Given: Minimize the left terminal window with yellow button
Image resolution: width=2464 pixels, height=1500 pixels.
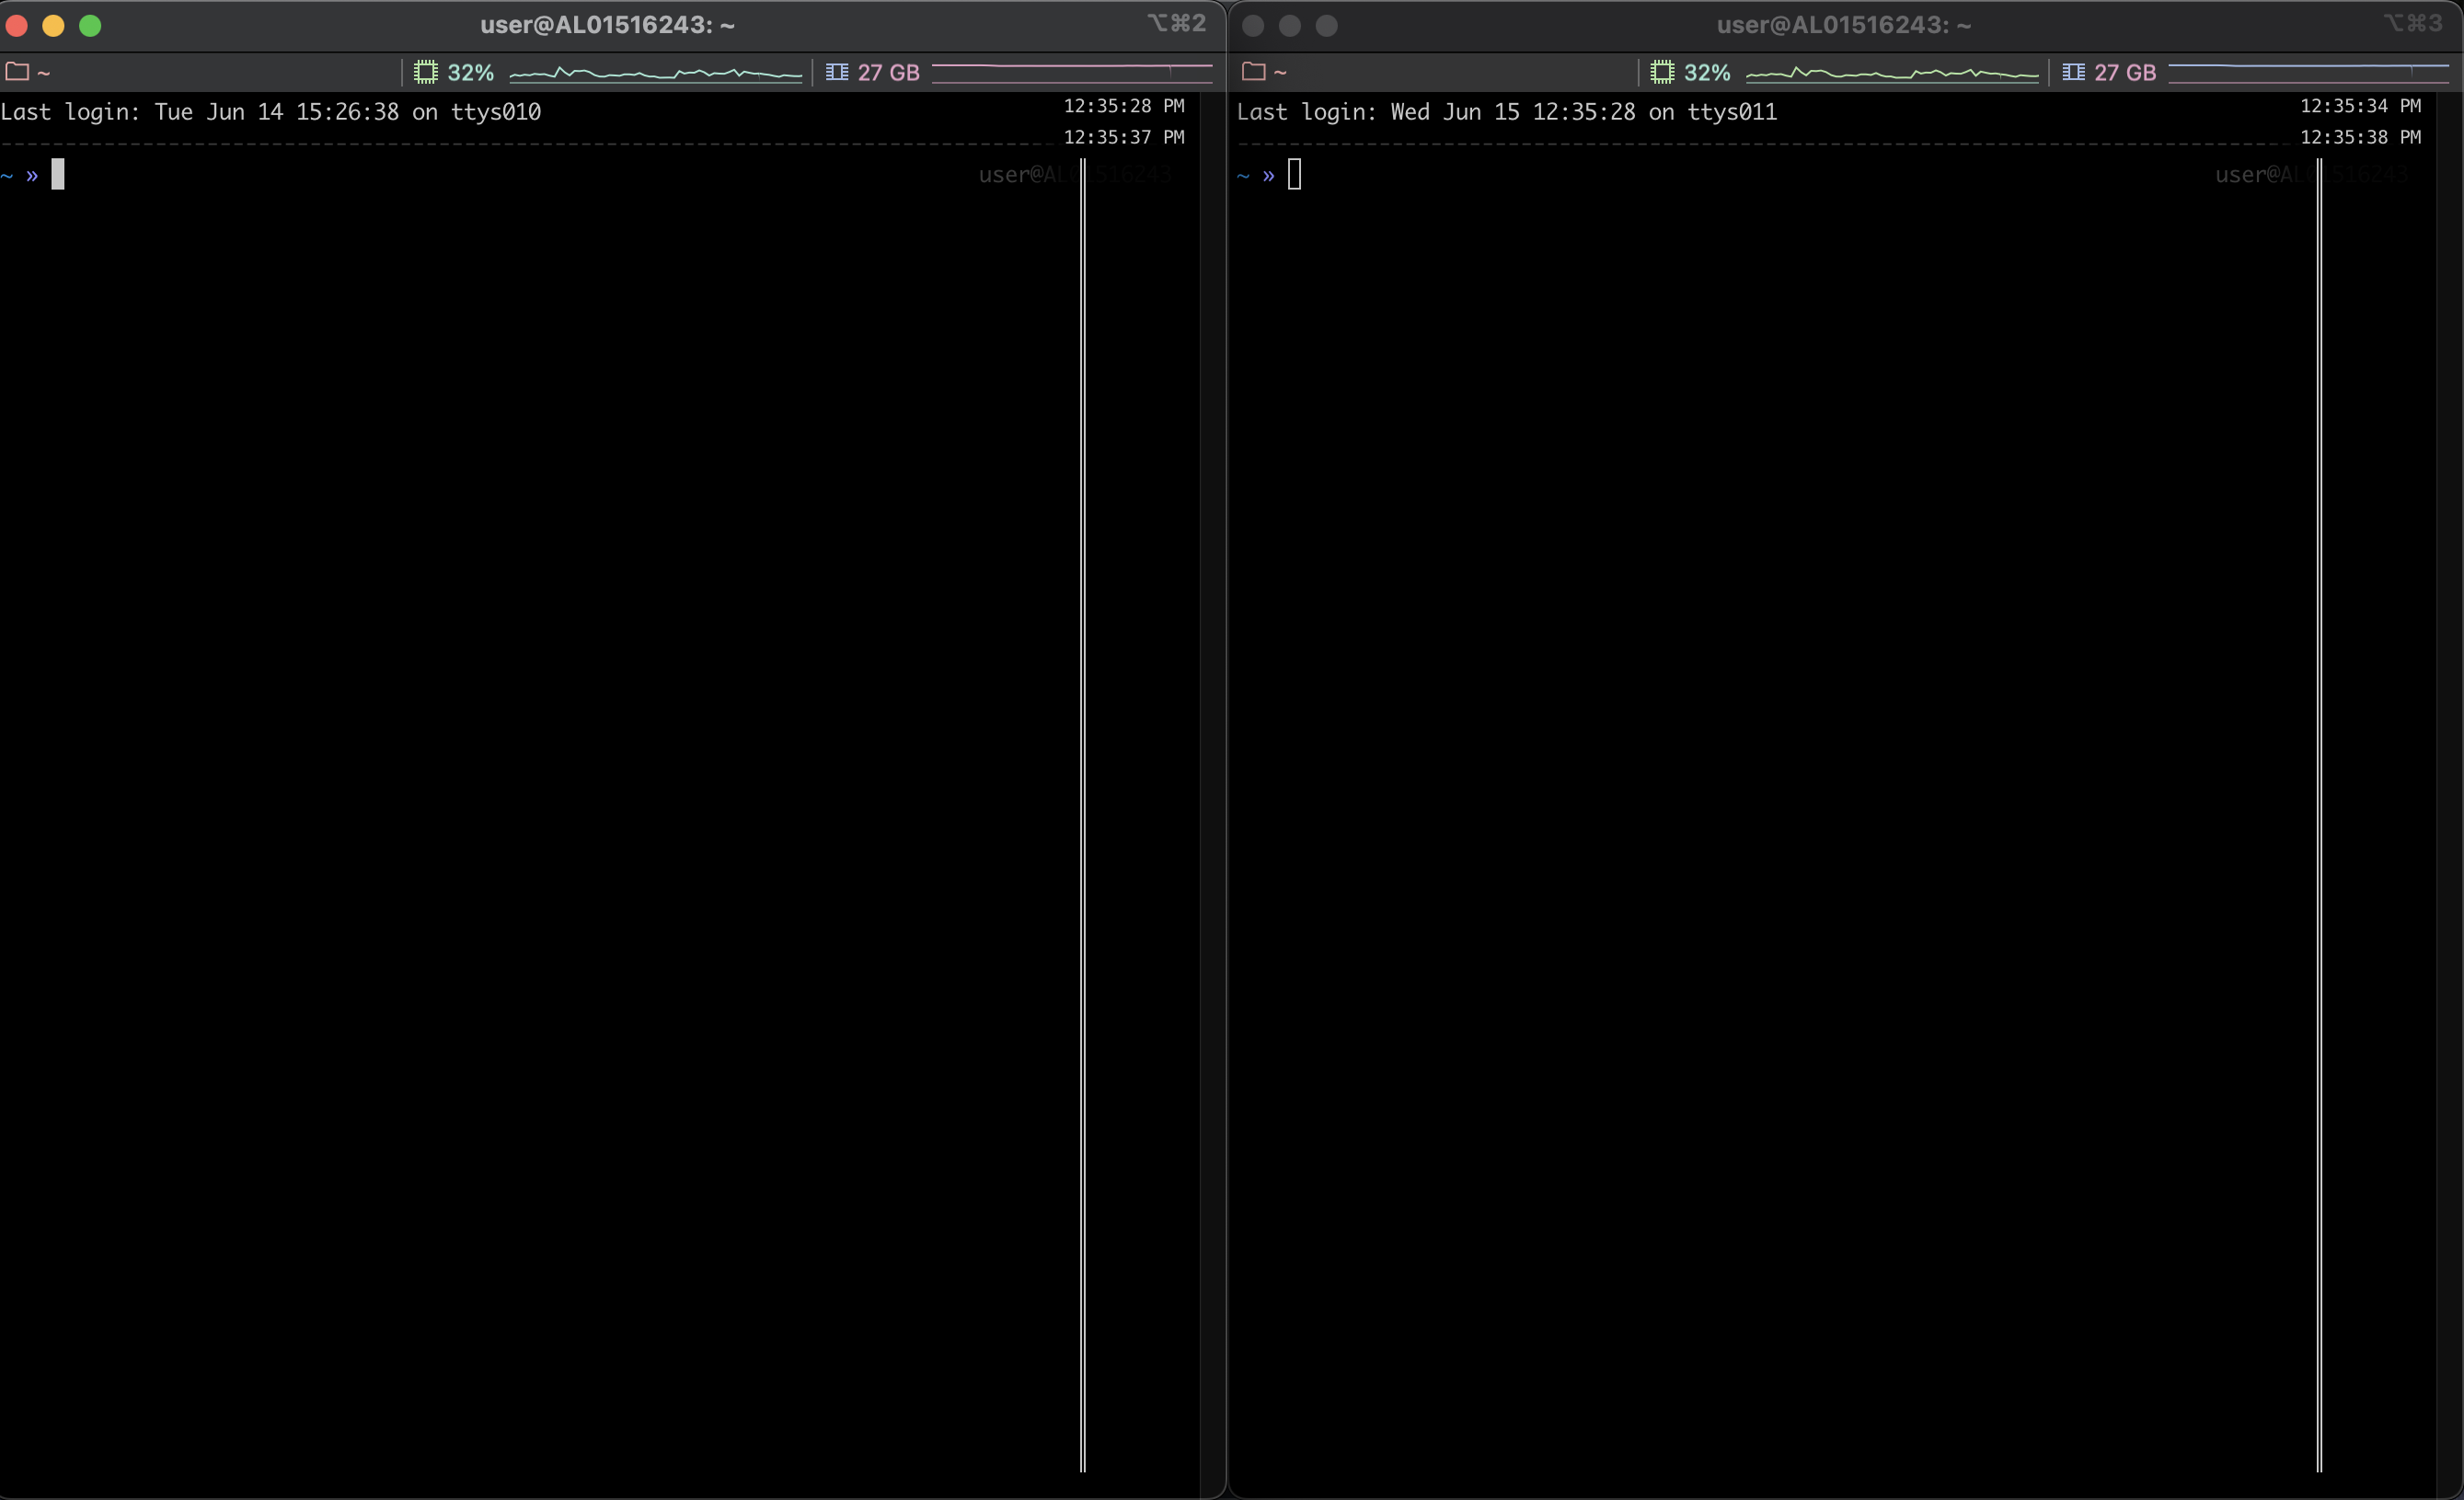Looking at the screenshot, I should [x=54, y=26].
